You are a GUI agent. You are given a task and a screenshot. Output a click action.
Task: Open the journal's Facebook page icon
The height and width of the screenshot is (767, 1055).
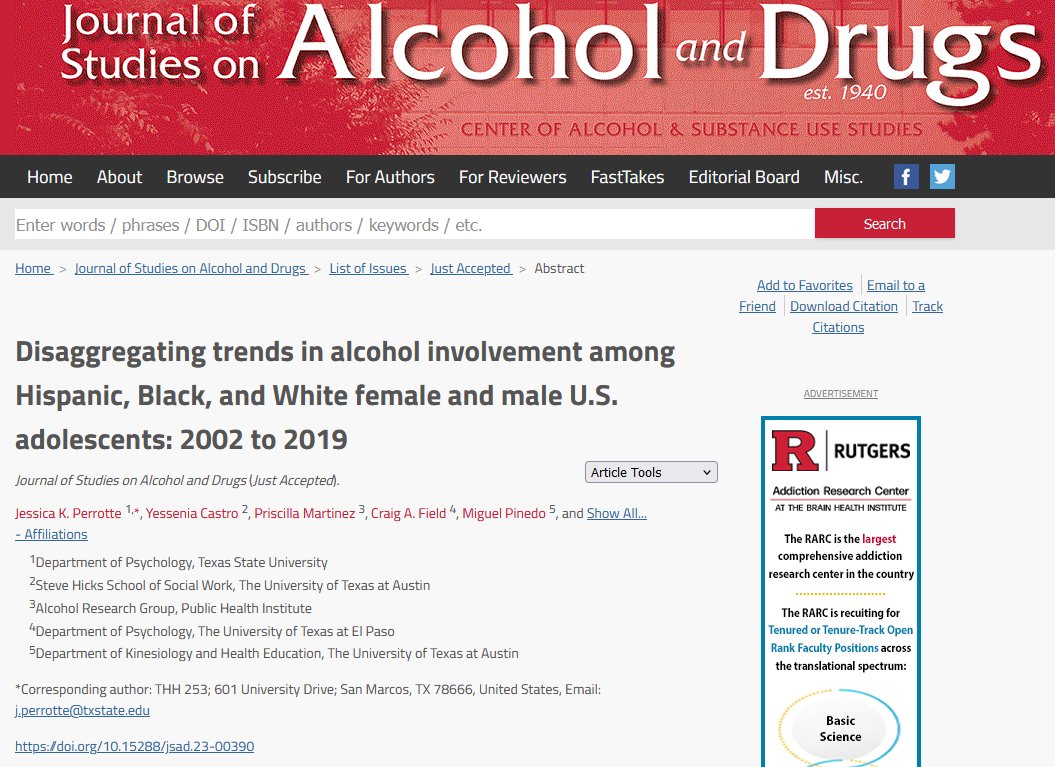pos(906,177)
